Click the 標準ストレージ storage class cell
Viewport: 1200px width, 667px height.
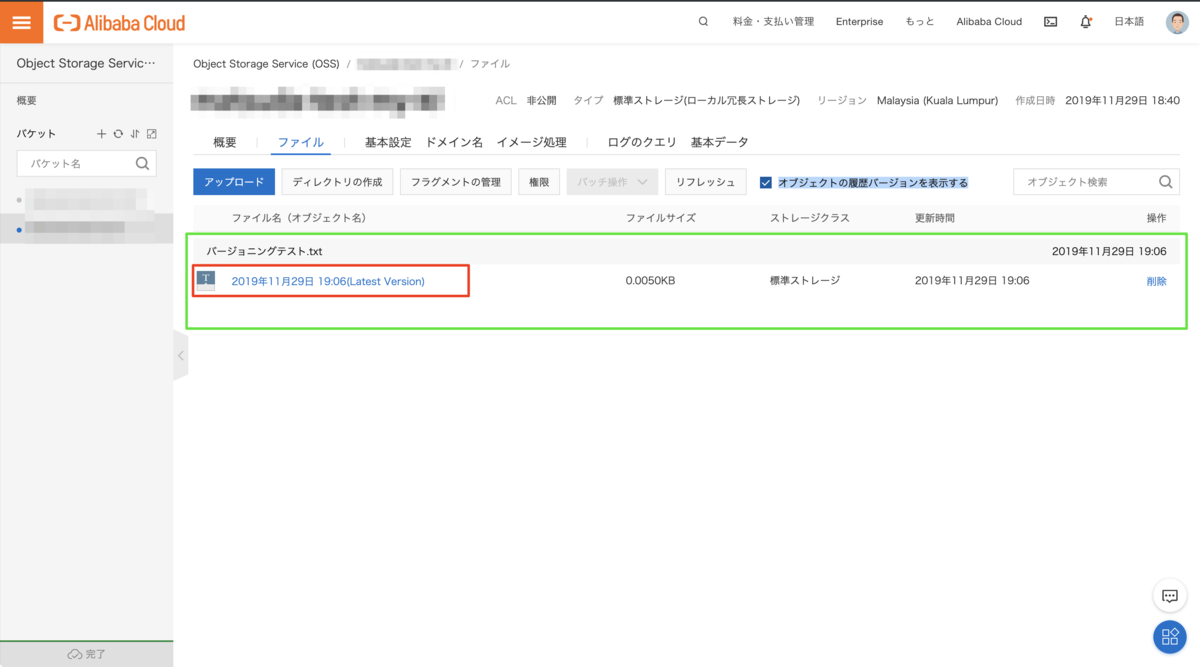805,281
